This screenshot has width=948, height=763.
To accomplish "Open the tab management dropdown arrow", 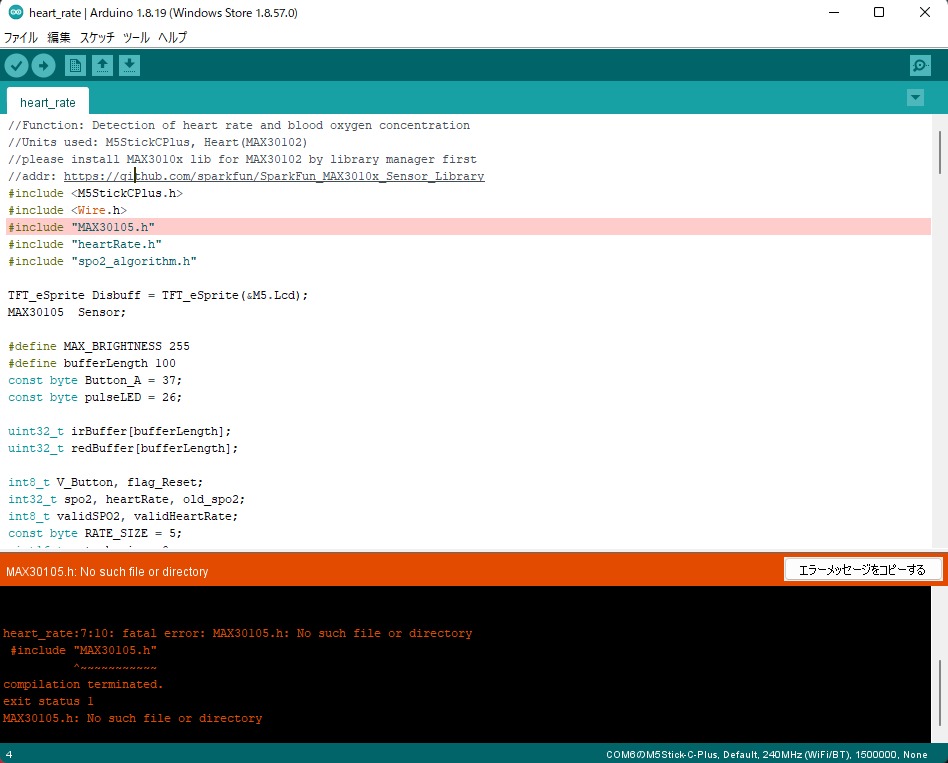I will click(914, 98).
